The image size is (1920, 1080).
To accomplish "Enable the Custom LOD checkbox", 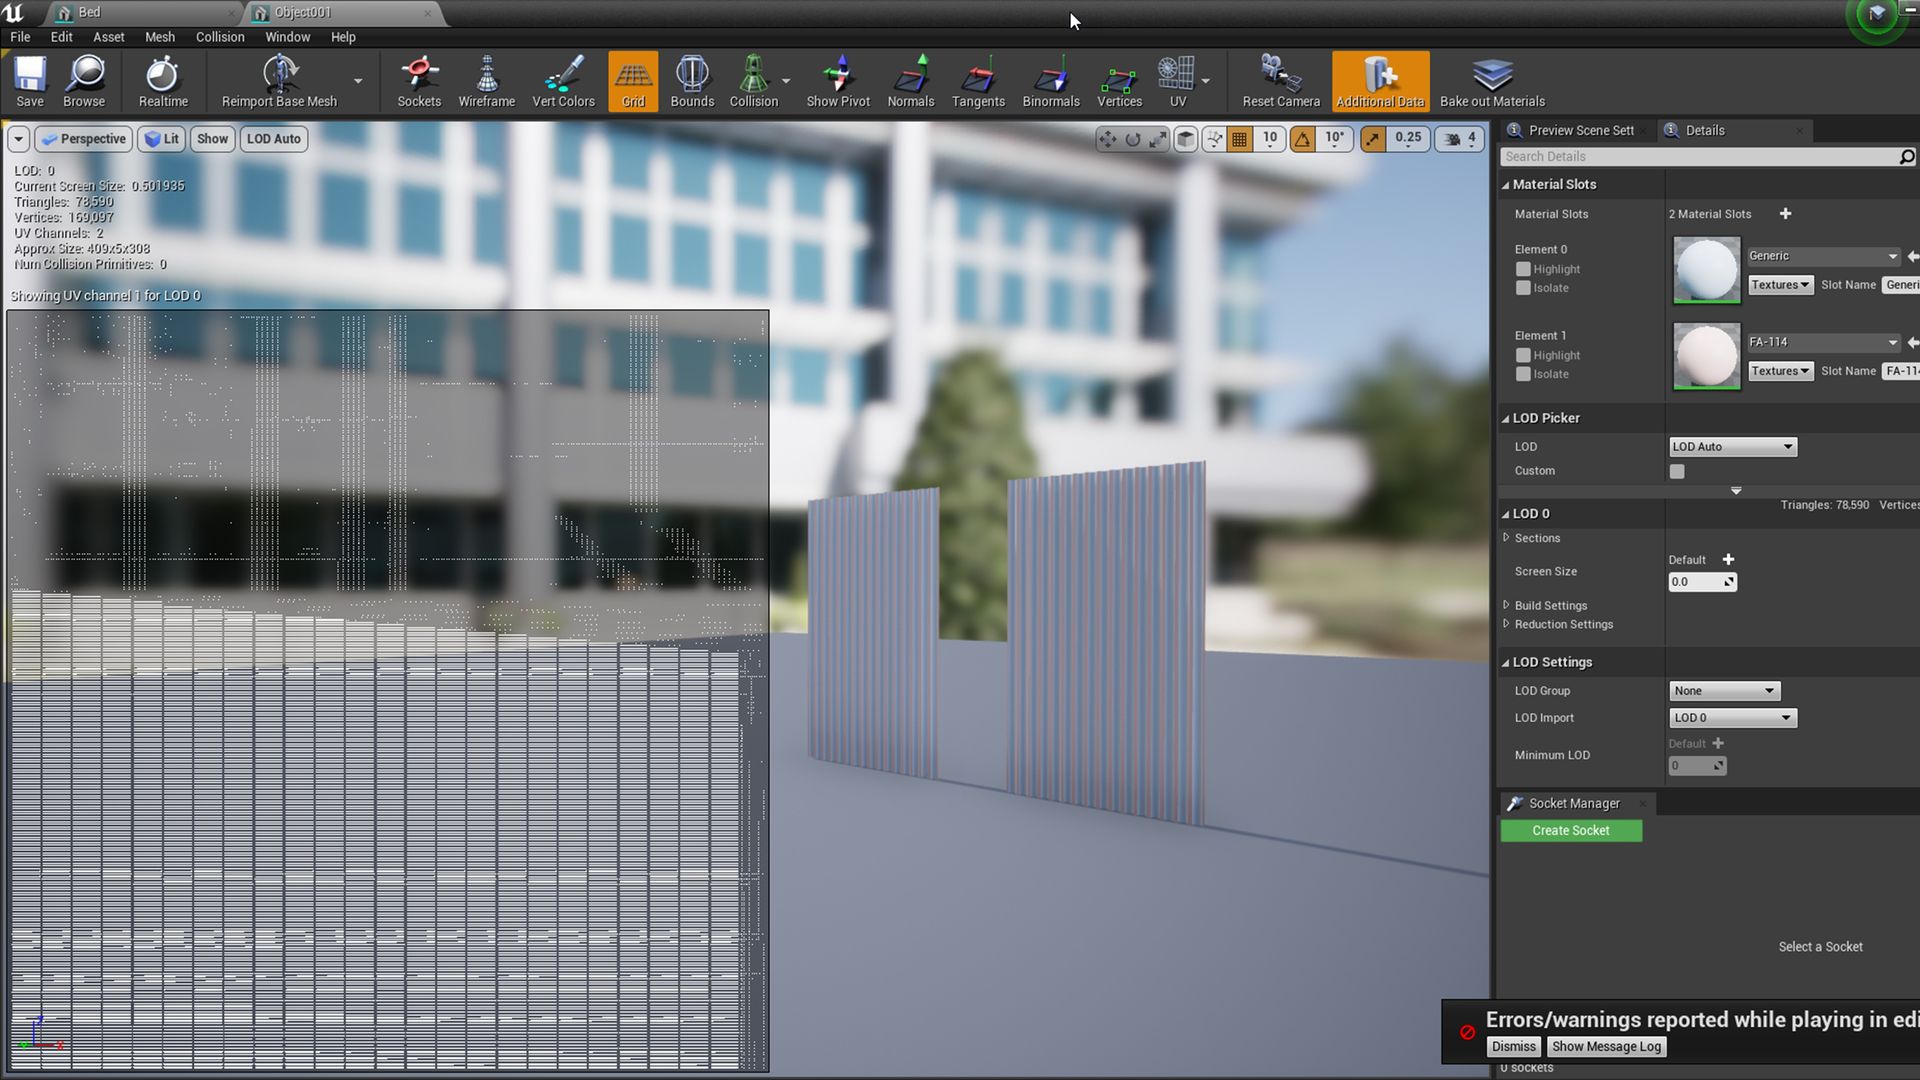I will point(1677,471).
